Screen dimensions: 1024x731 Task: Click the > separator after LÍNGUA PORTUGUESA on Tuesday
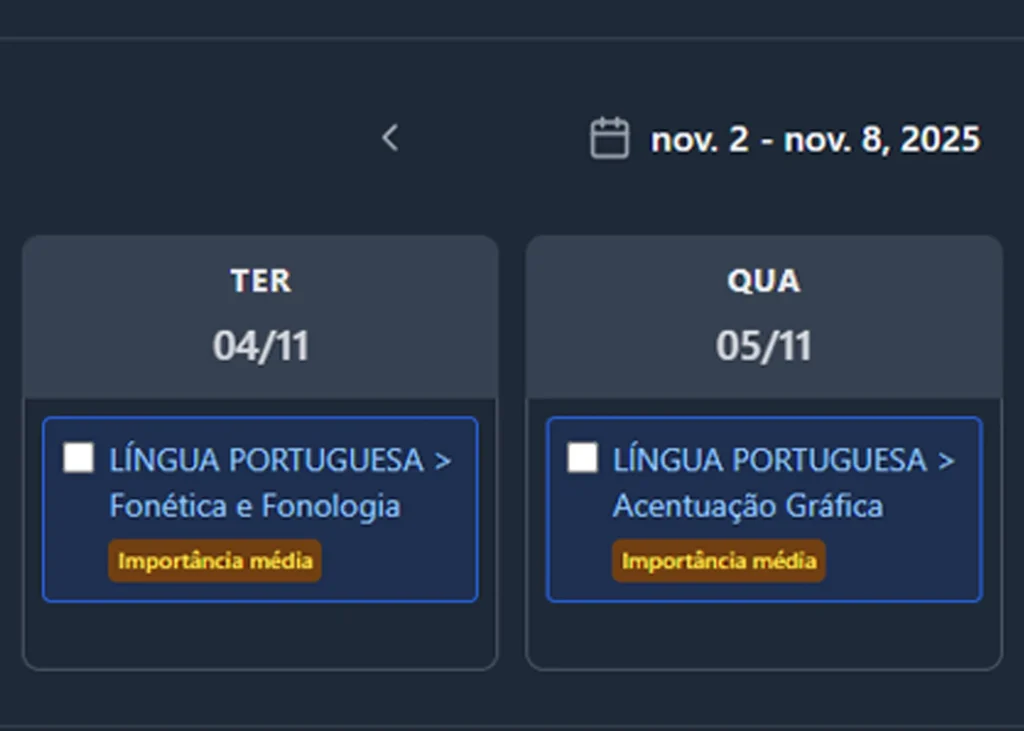443,460
